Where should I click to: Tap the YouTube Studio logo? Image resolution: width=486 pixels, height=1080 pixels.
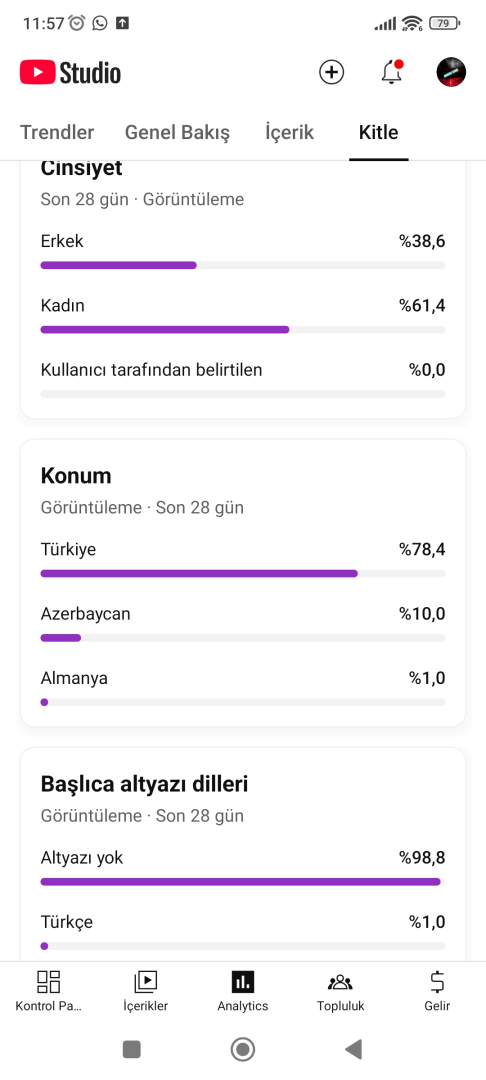pyautogui.click(x=70, y=72)
